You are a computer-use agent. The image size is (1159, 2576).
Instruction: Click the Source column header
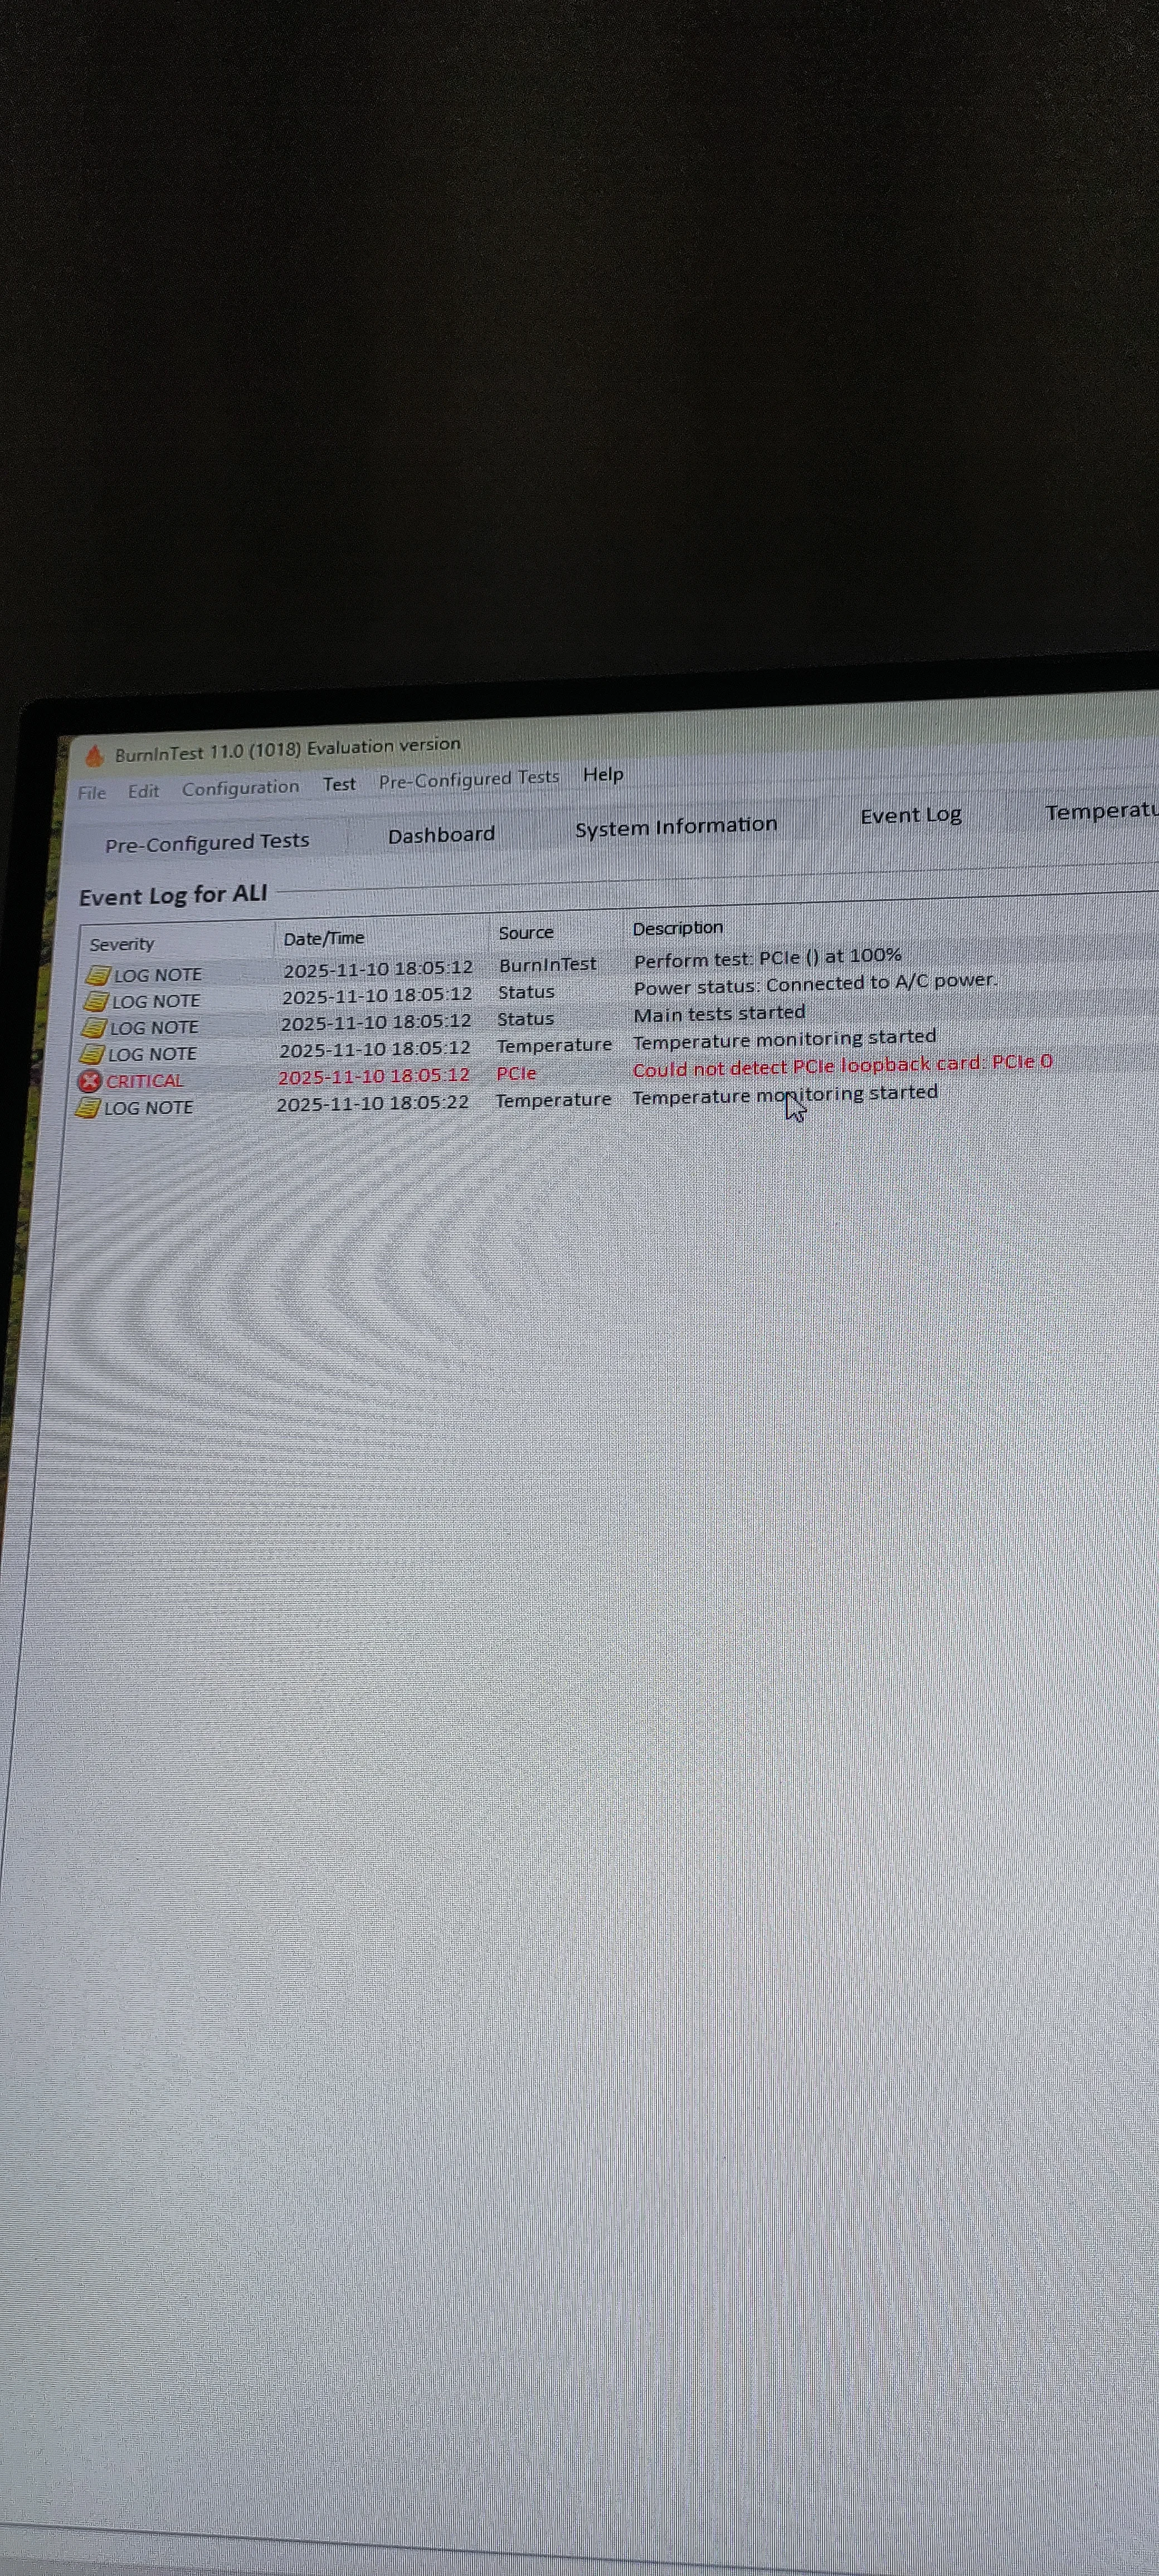point(526,933)
